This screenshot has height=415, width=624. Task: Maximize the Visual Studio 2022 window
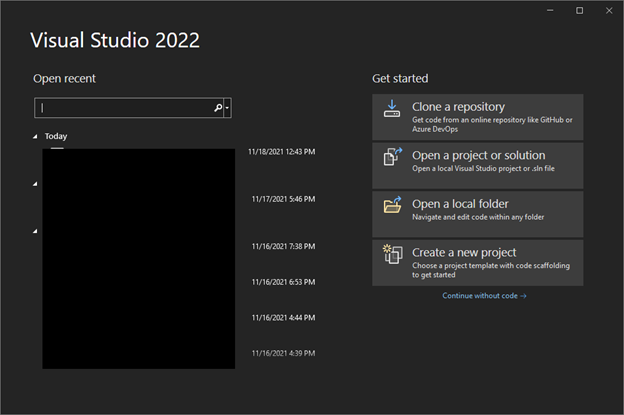click(x=579, y=11)
